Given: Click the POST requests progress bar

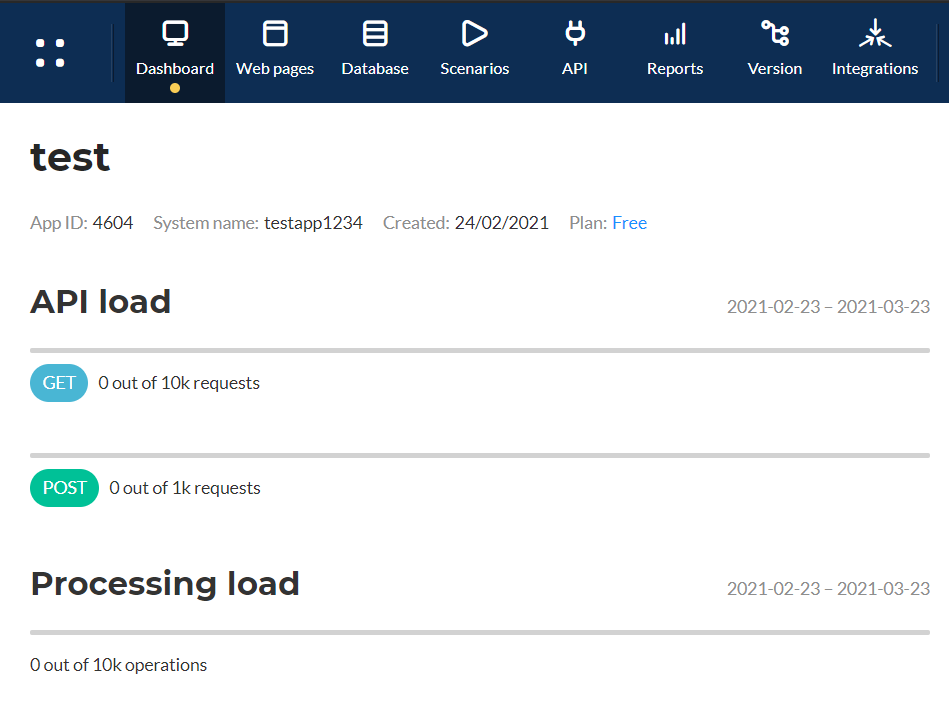Looking at the screenshot, I should coord(480,456).
